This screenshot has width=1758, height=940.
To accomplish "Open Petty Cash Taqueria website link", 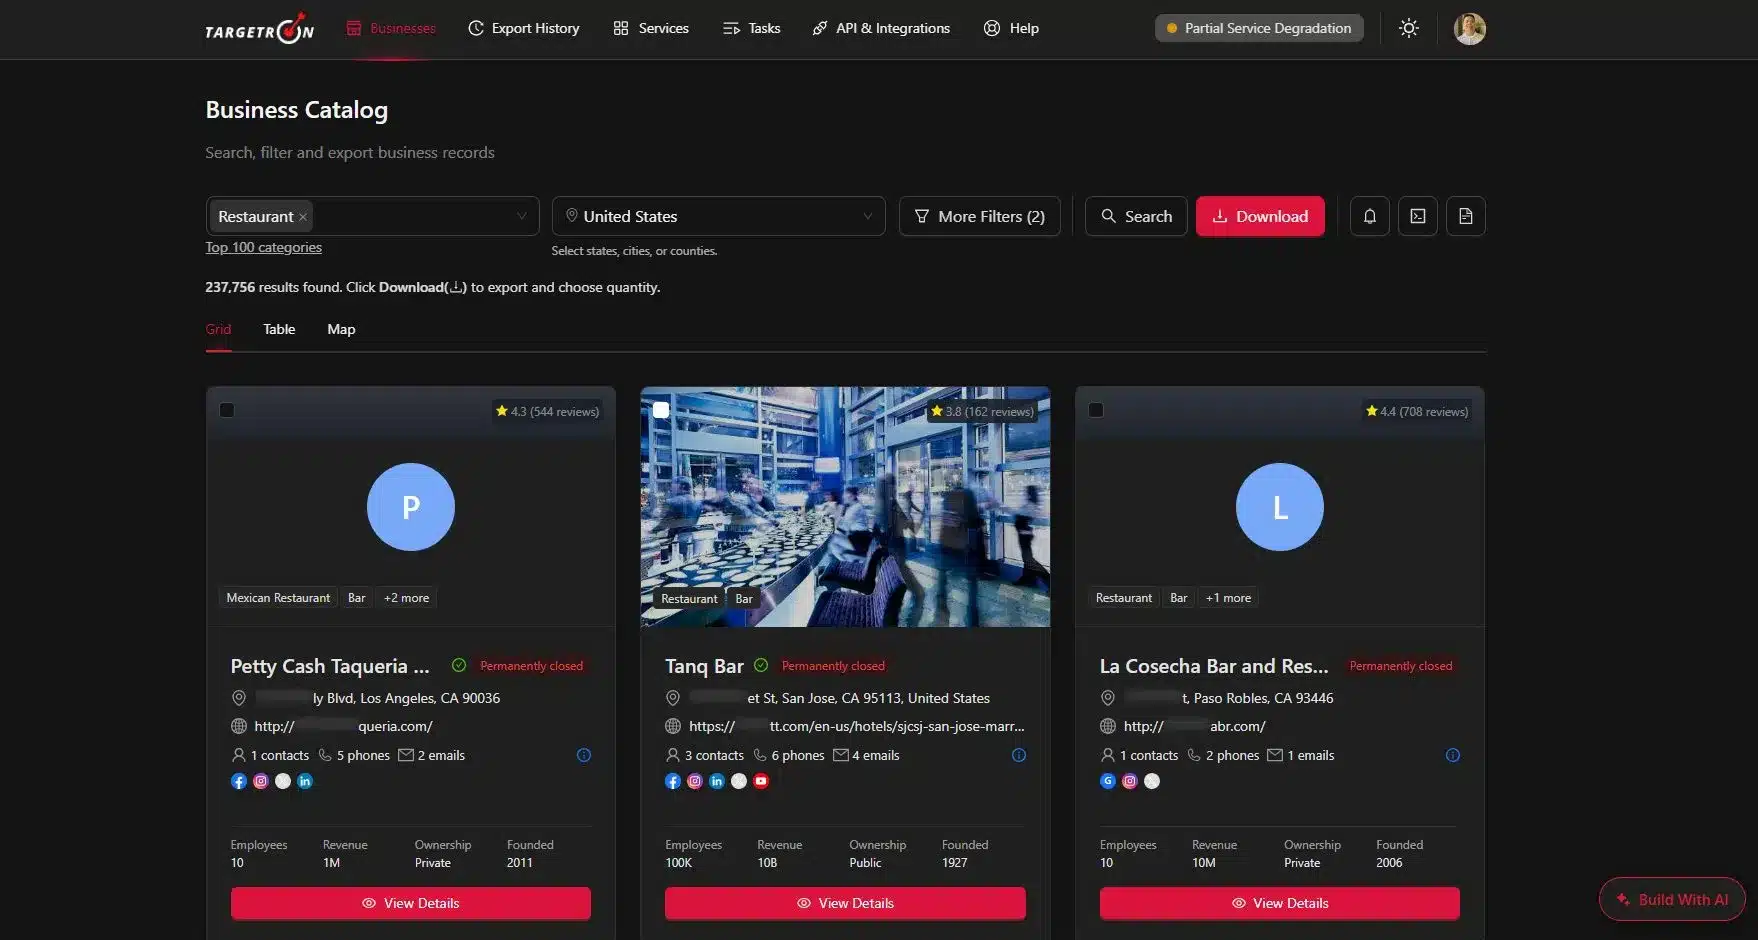I will tap(343, 727).
